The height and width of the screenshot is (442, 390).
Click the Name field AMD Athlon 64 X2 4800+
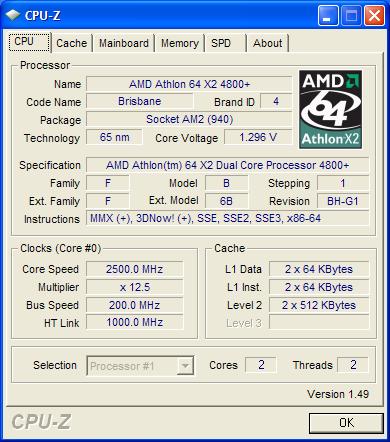point(189,84)
